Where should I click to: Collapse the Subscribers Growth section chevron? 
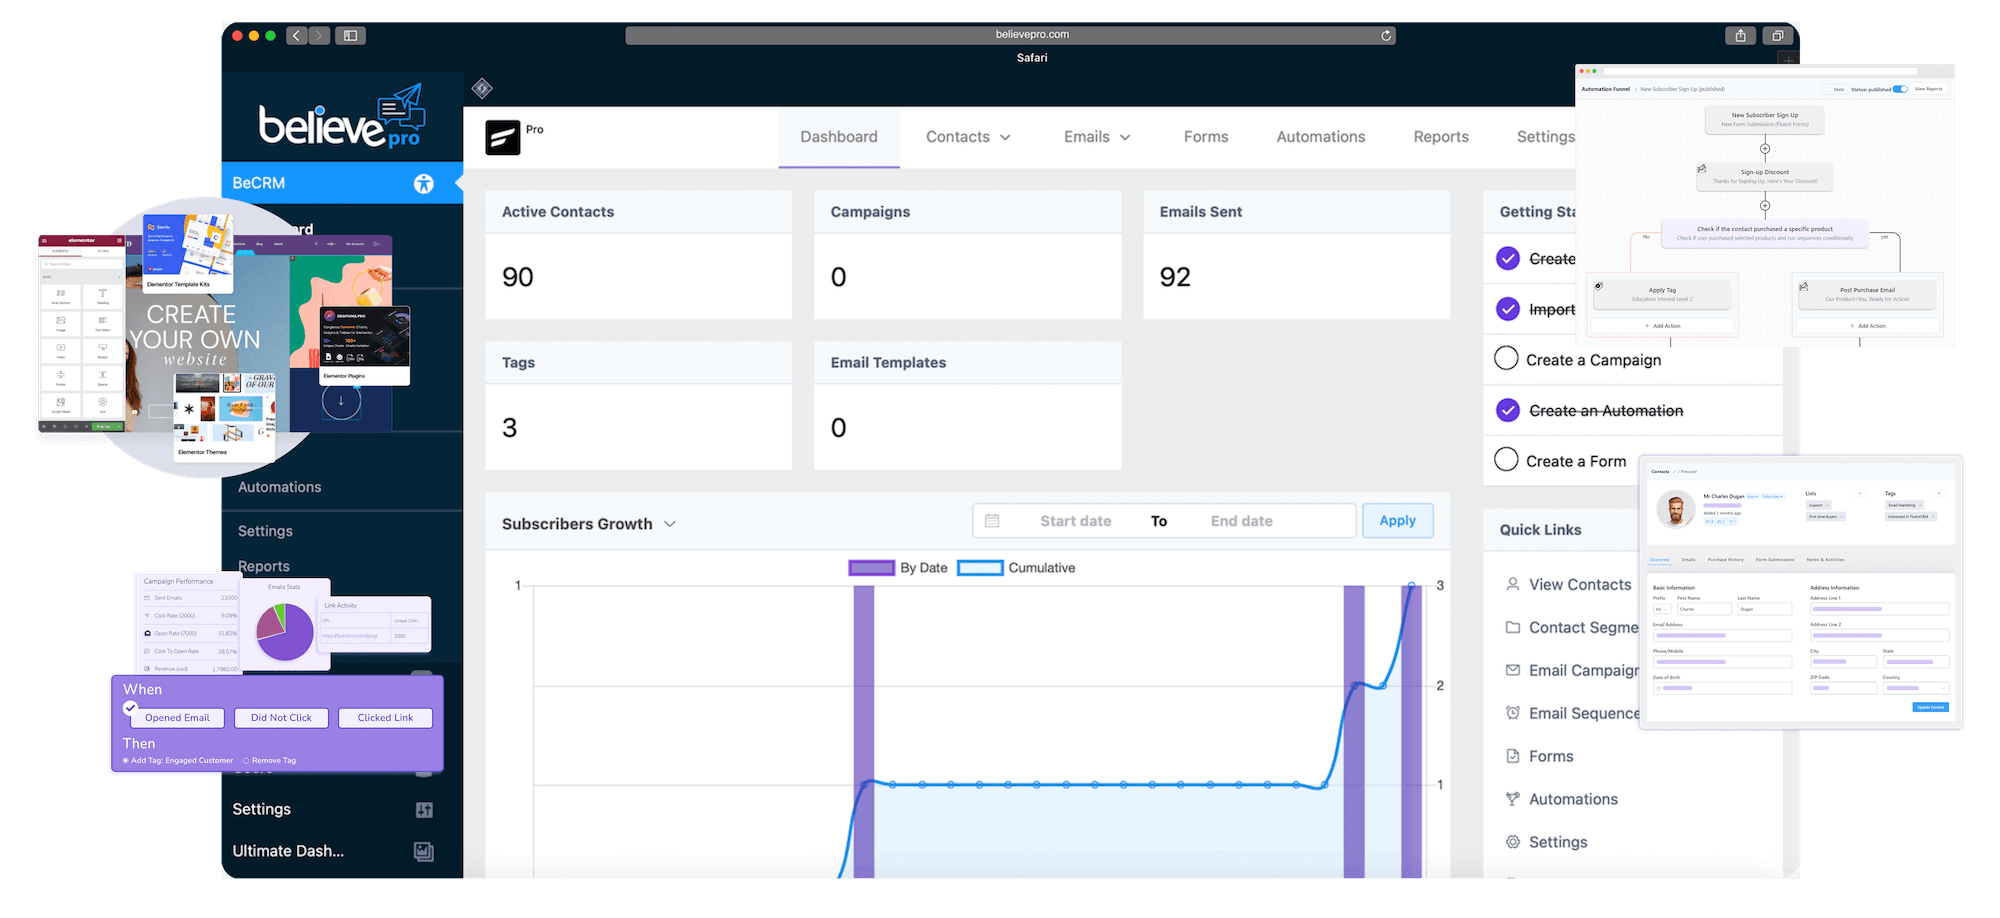coord(669,523)
